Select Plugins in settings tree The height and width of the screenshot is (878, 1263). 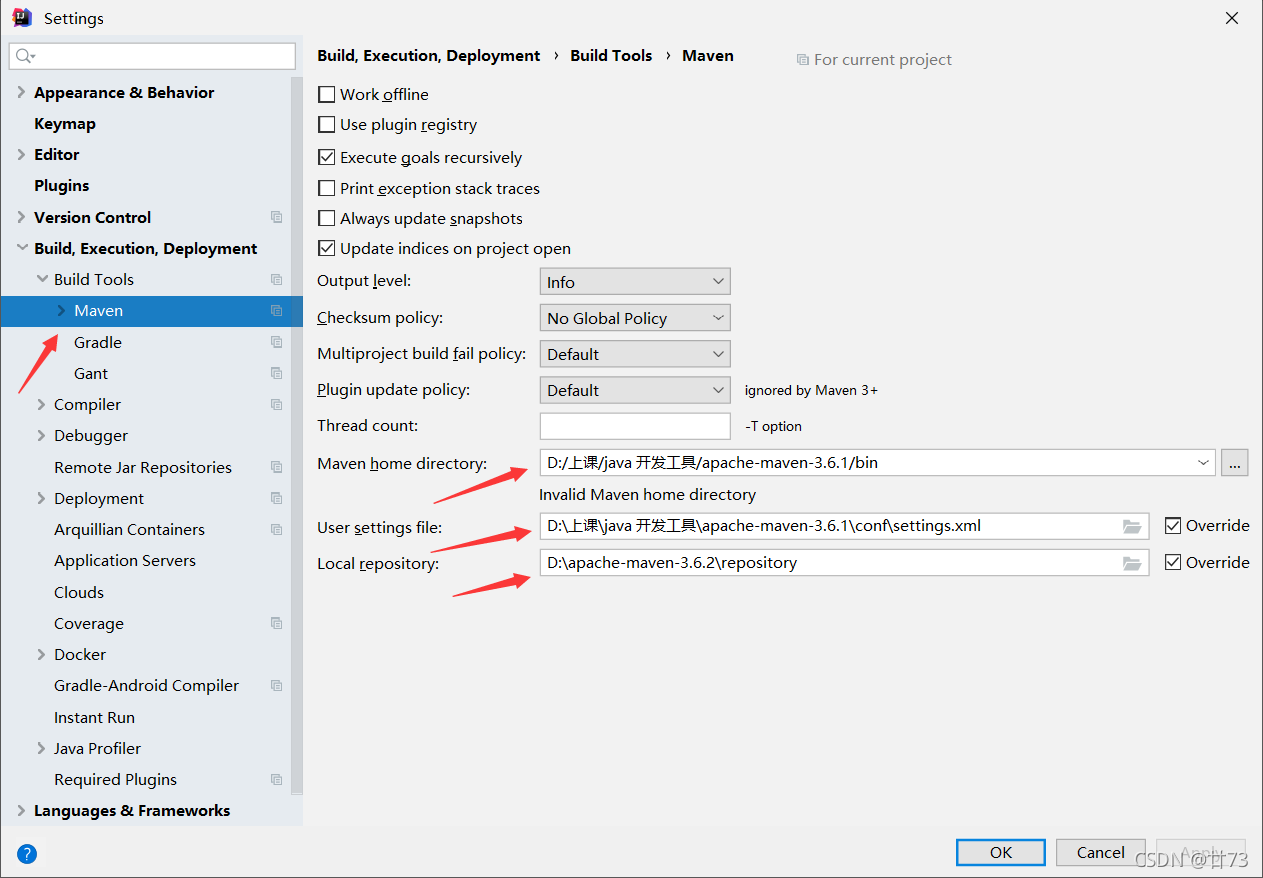click(x=62, y=186)
